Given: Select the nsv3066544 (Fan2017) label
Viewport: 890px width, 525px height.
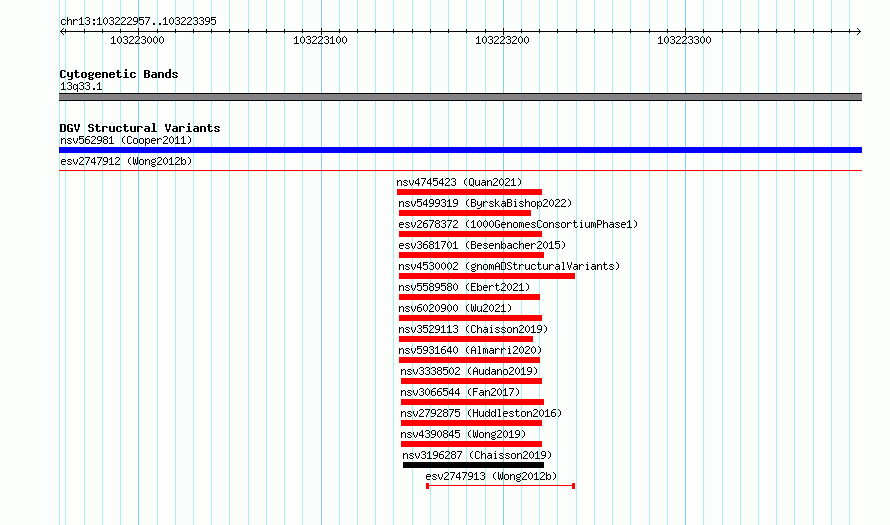Looking at the screenshot, I should point(460,392).
